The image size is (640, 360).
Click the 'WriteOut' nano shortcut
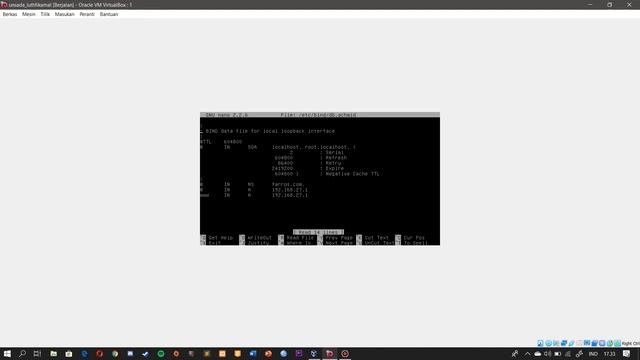click(x=259, y=238)
